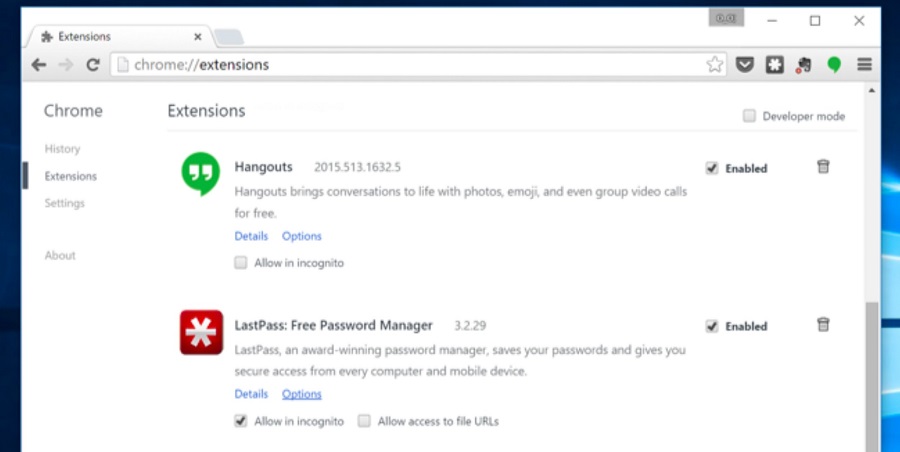
Task: Open the Chrome hamburger menu
Action: pos(864,65)
